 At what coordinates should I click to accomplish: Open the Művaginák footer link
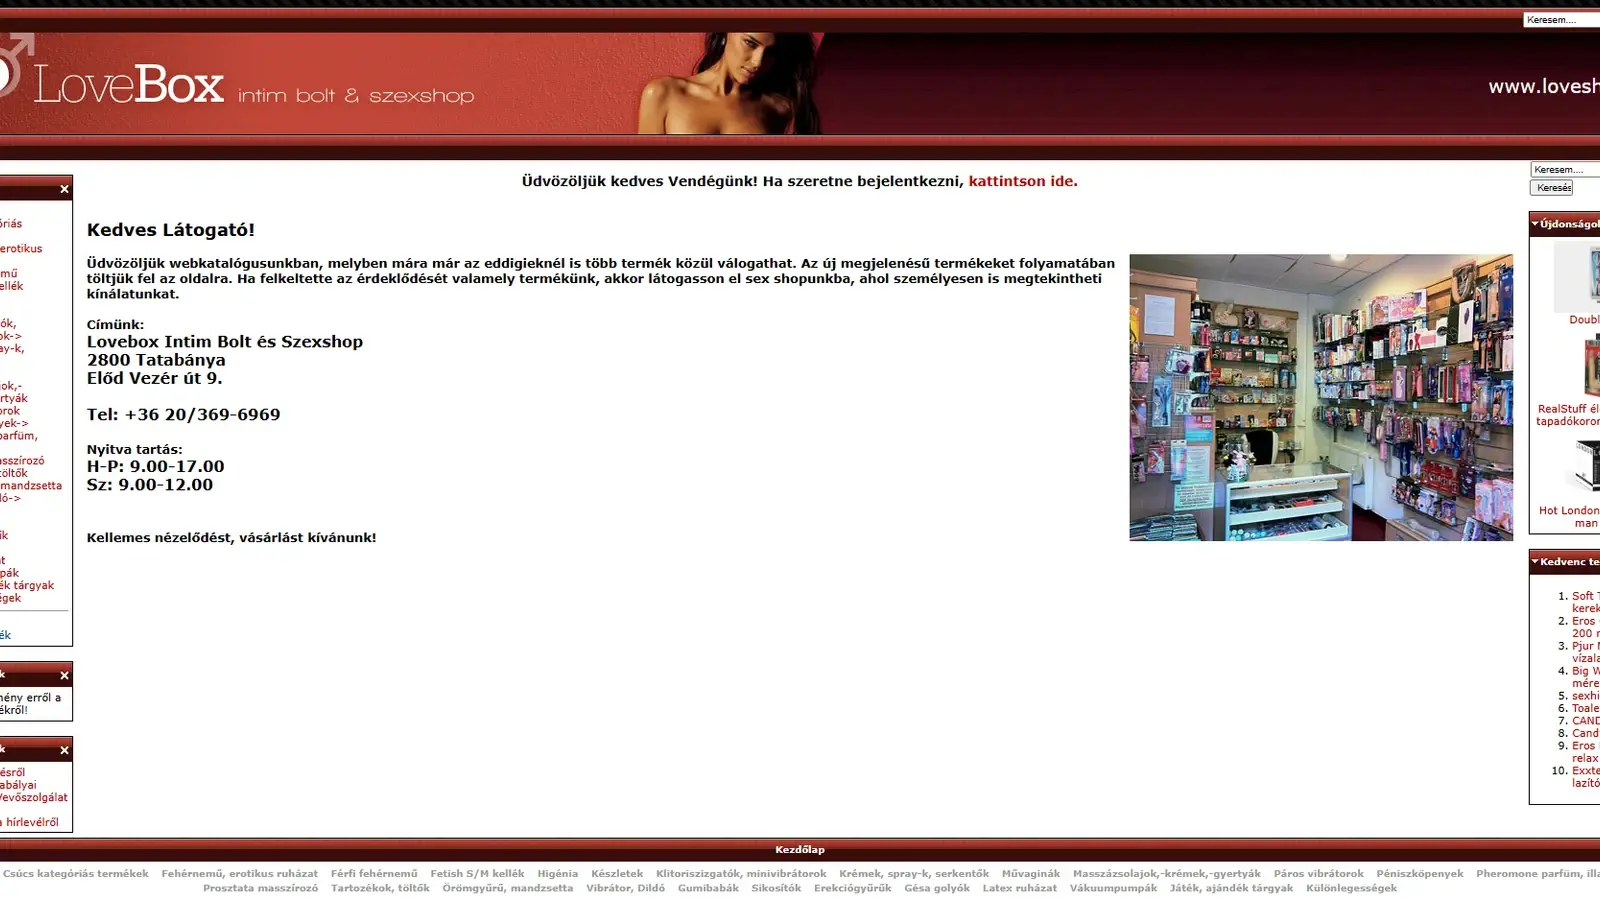[x=1031, y=874]
